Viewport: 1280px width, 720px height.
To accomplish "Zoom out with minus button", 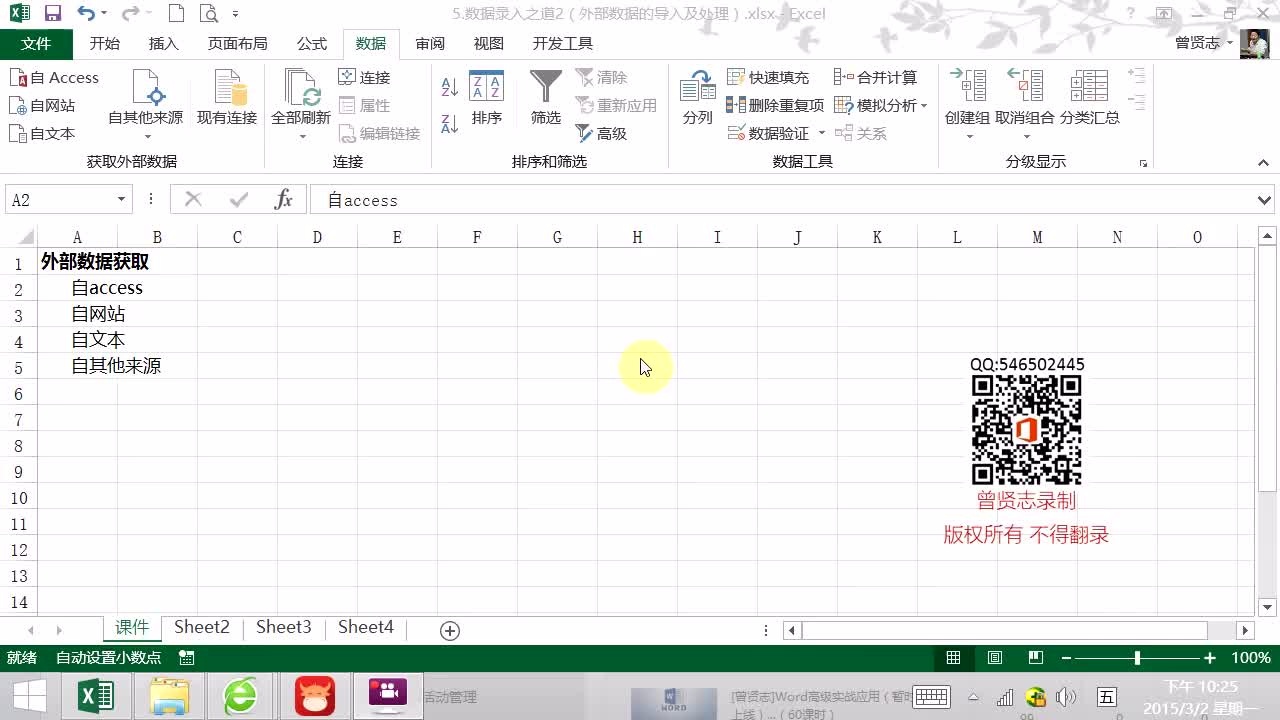I will click(x=1066, y=658).
